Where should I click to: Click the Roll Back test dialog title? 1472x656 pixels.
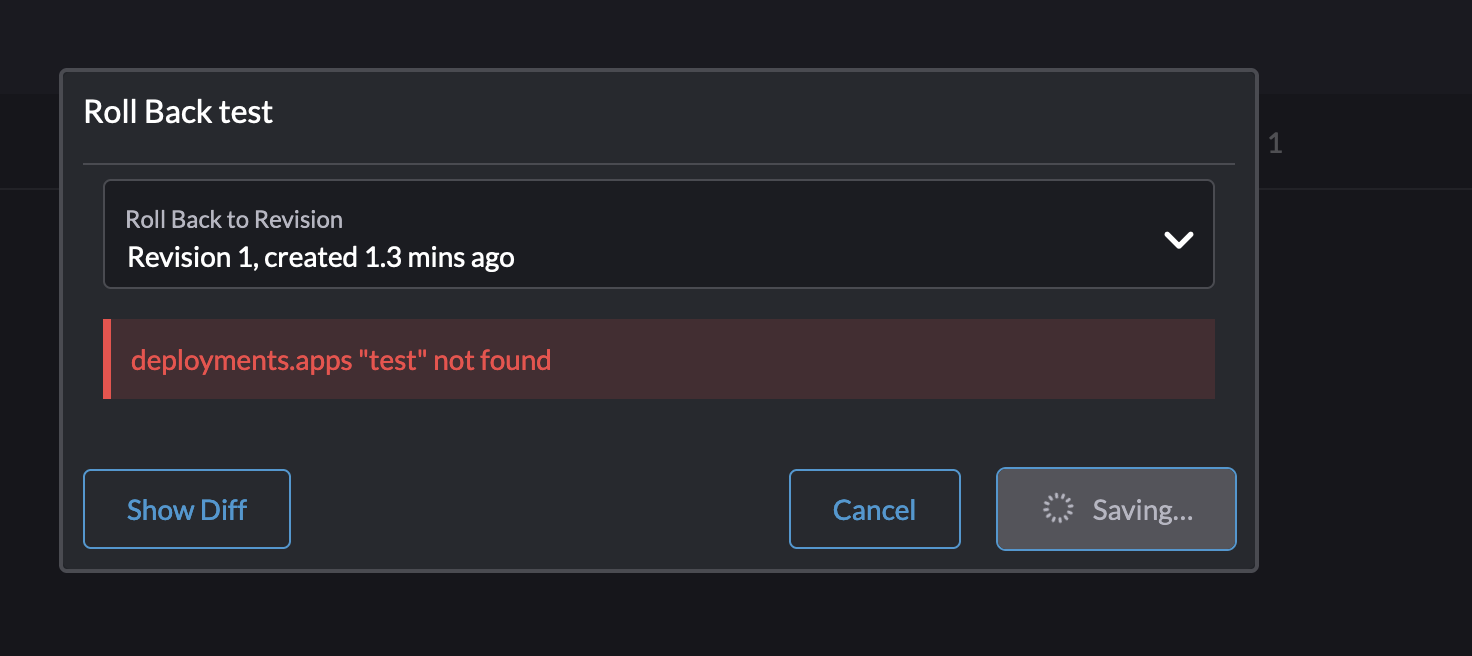pyautogui.click(x=178, y=111)
